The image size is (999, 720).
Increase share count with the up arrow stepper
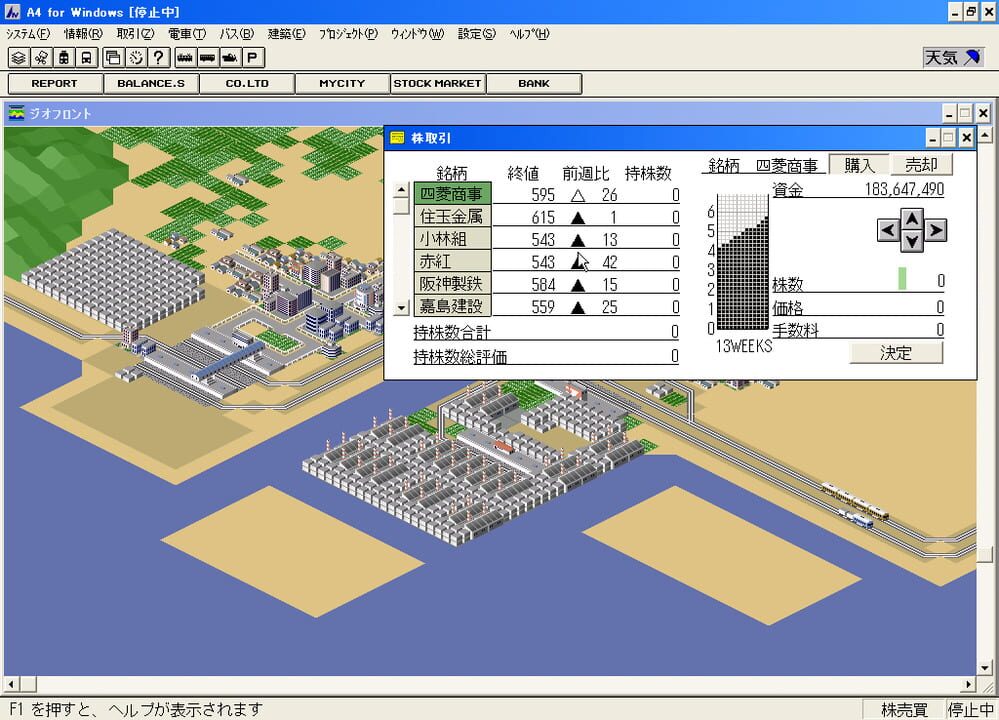click(x=911, y=219)
